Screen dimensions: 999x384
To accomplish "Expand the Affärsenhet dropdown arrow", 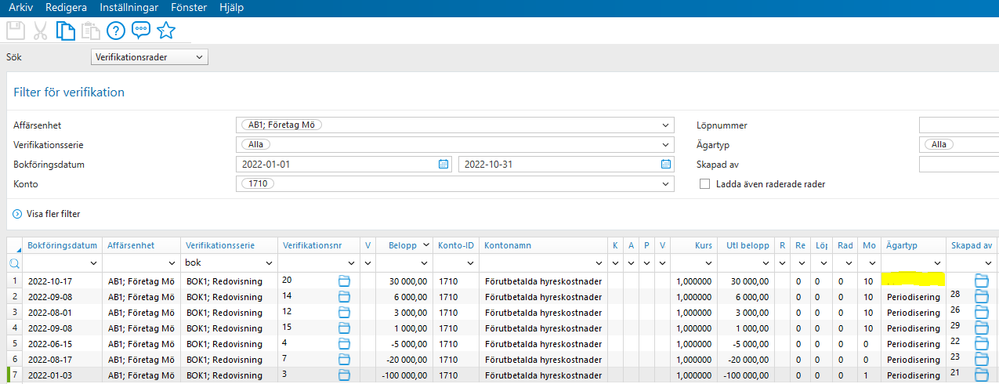I will tap(666, 125).
